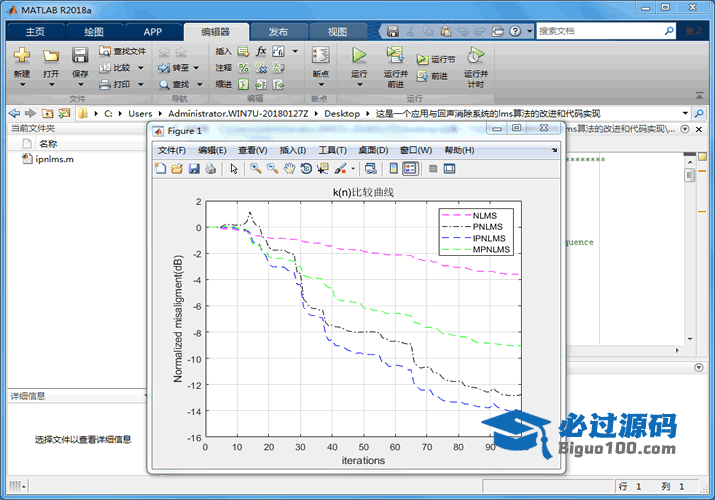Open the 新建 dropdown arrow

point(22,84)
